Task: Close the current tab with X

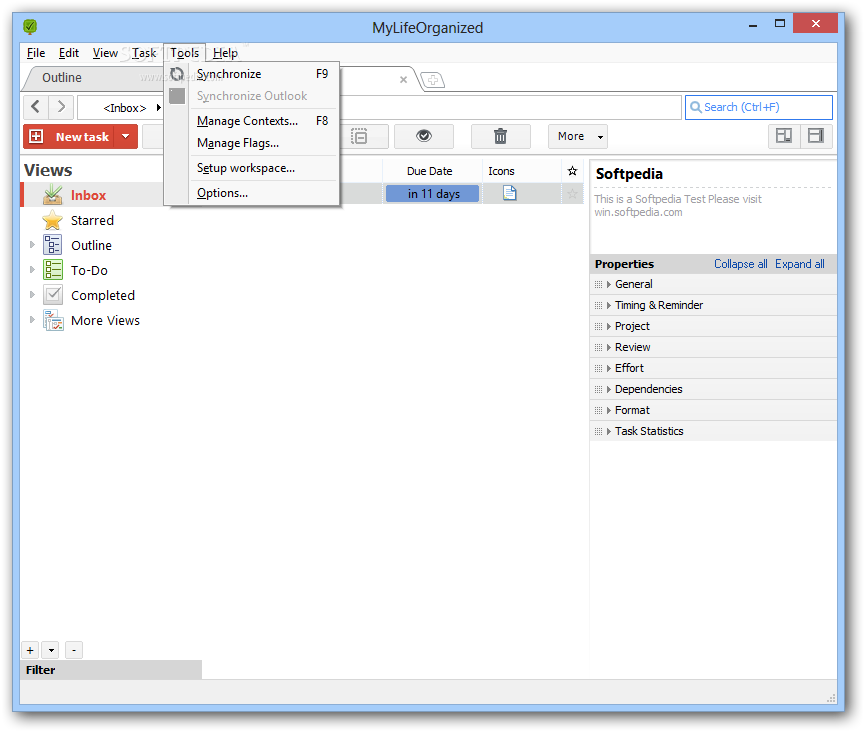Action: [x=403, y=80]
